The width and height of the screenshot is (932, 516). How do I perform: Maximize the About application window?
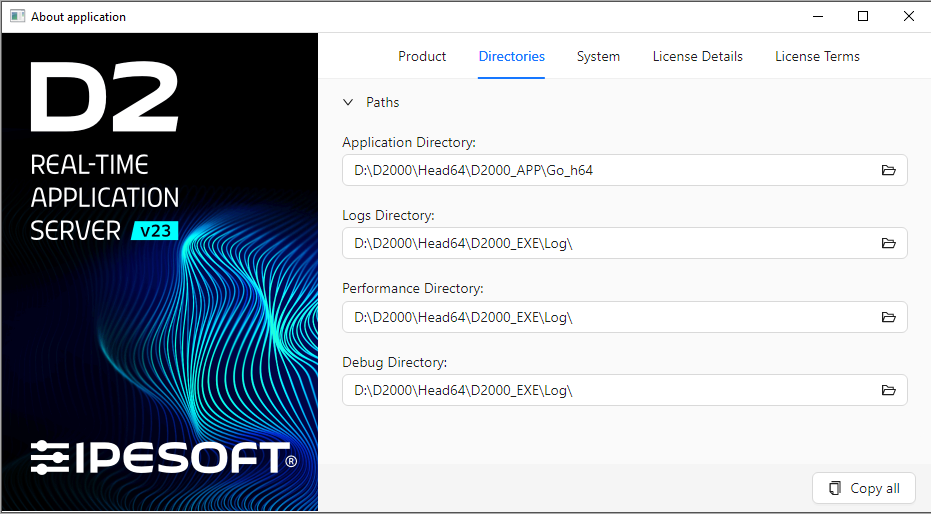click(x=863, y=16)
